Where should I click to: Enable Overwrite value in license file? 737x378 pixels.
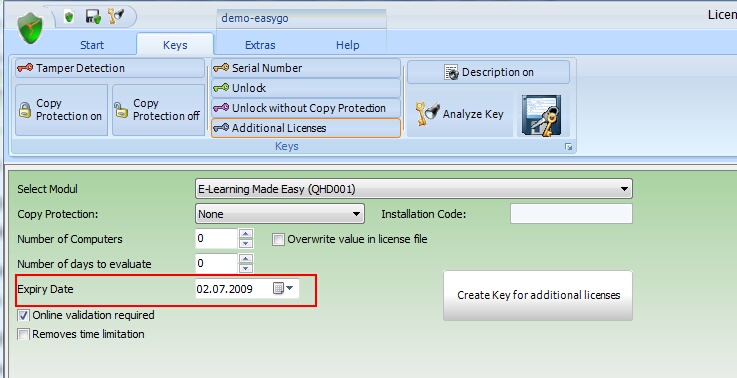(x=278, y=239)
